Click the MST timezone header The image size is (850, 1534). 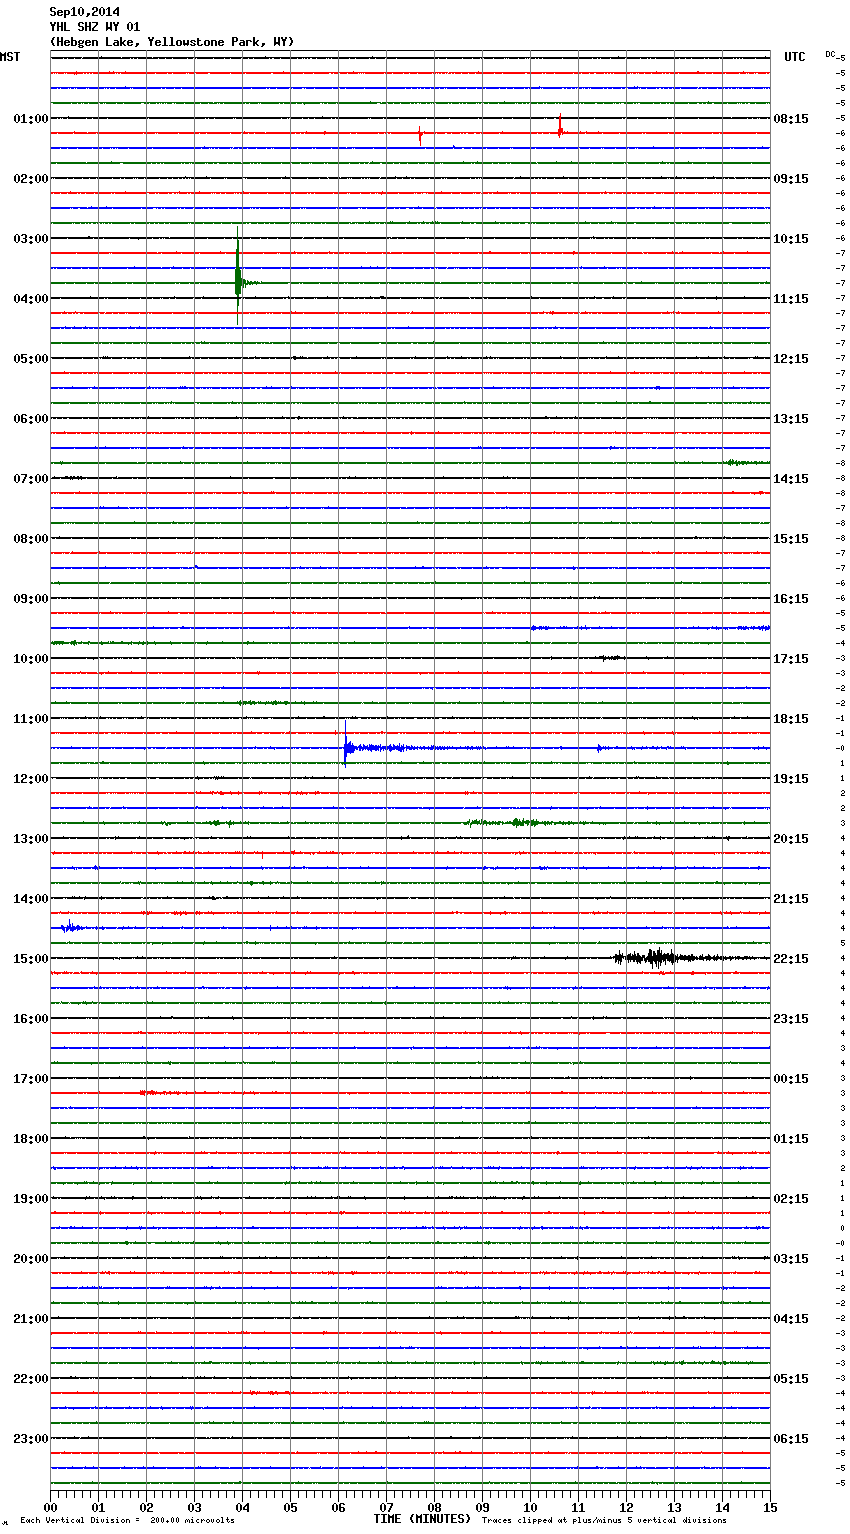click(x=10, y=57)
